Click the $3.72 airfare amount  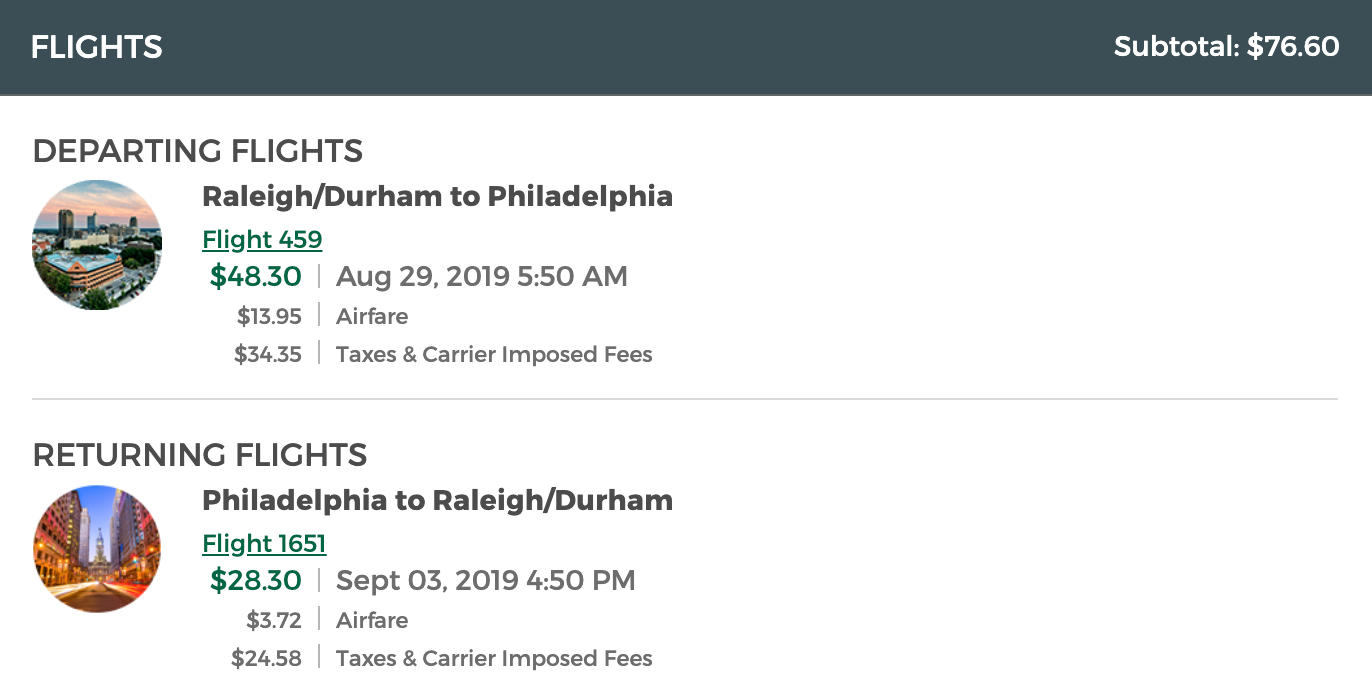pos(274,621)
